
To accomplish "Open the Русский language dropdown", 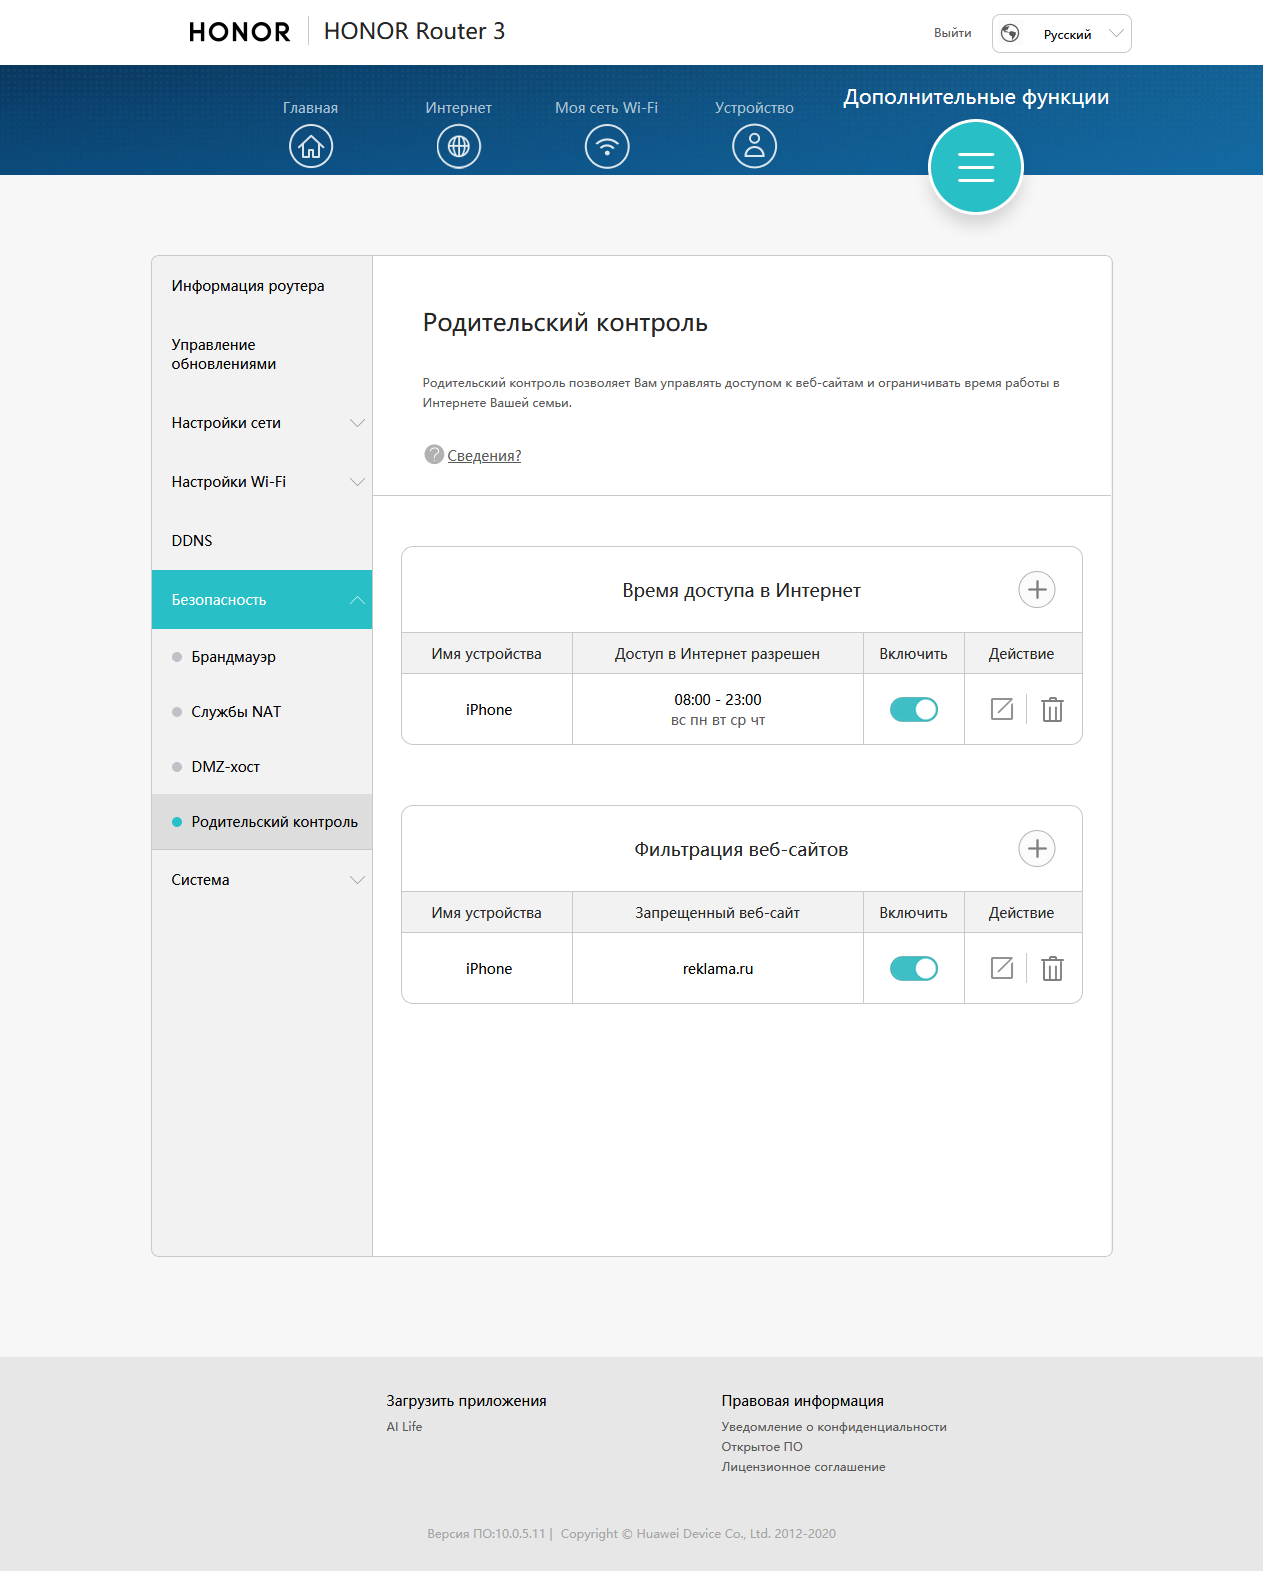I will click(x=1062, y=33).
